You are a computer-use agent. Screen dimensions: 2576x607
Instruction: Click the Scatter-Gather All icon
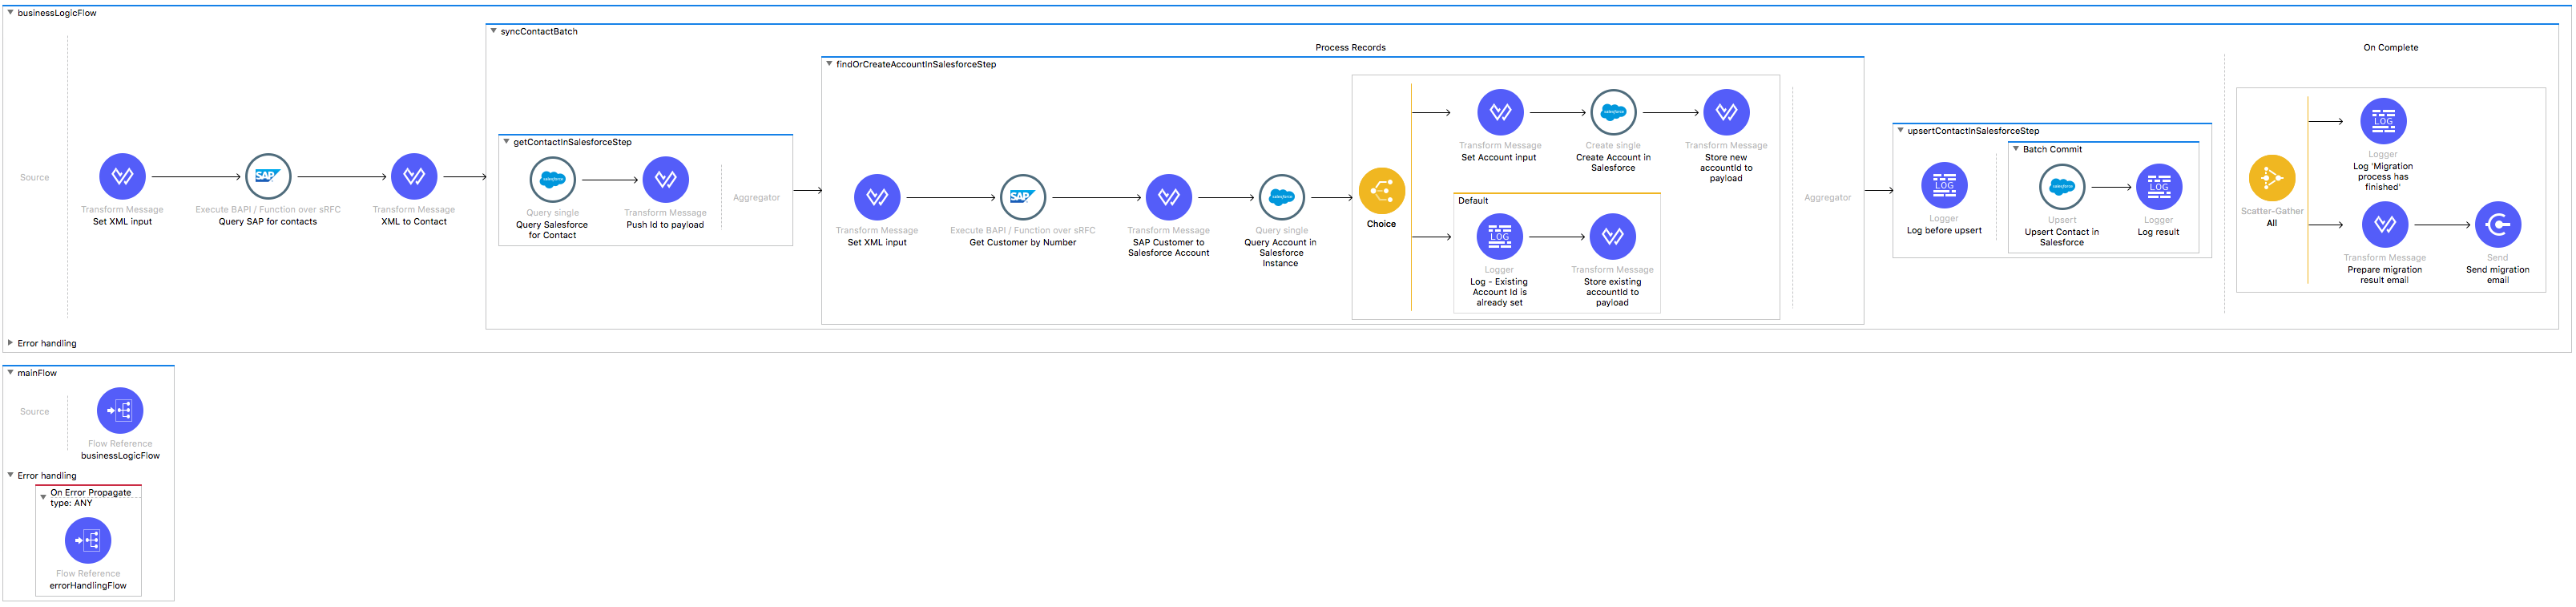[x=2271, y=179]
